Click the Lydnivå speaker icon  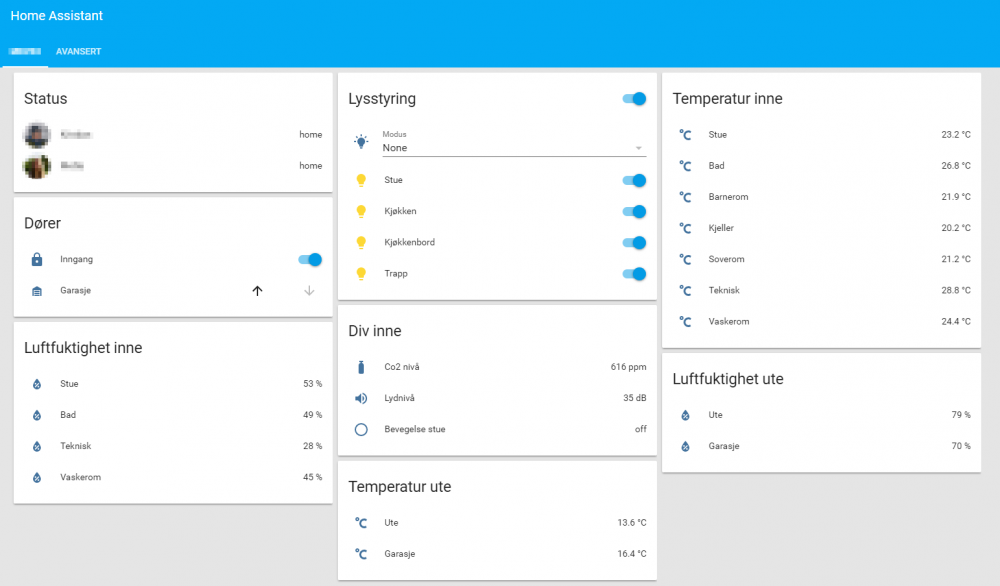click(361, 398)
